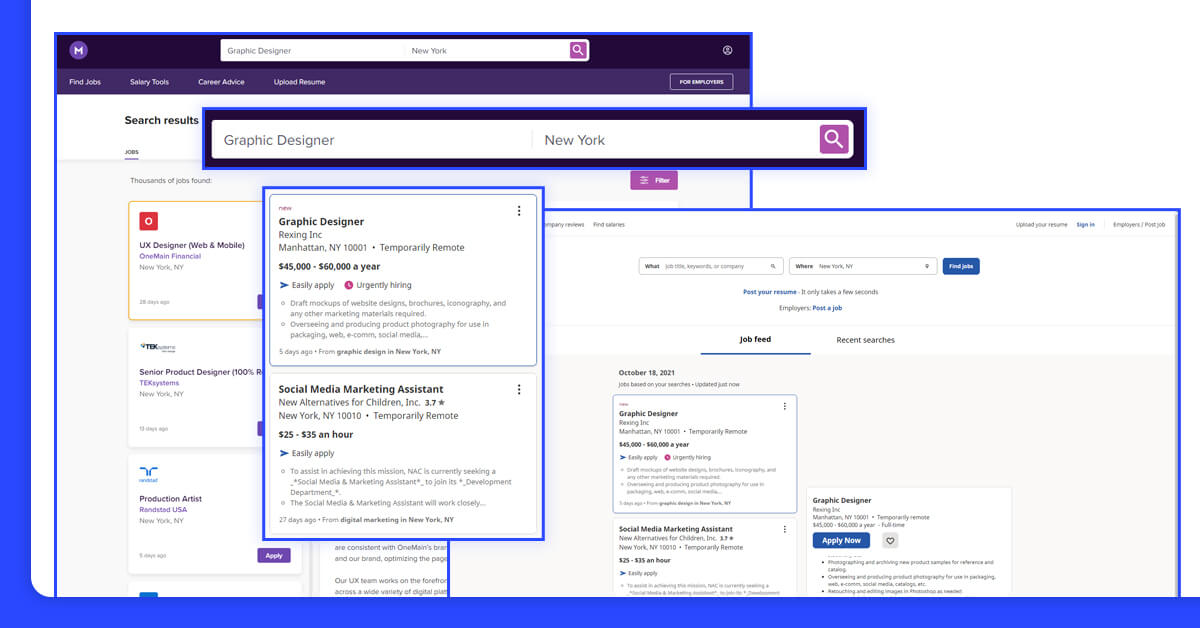Open the Senior Product Designer job card
Screen dimensions: 1200x628
(199, 371)
